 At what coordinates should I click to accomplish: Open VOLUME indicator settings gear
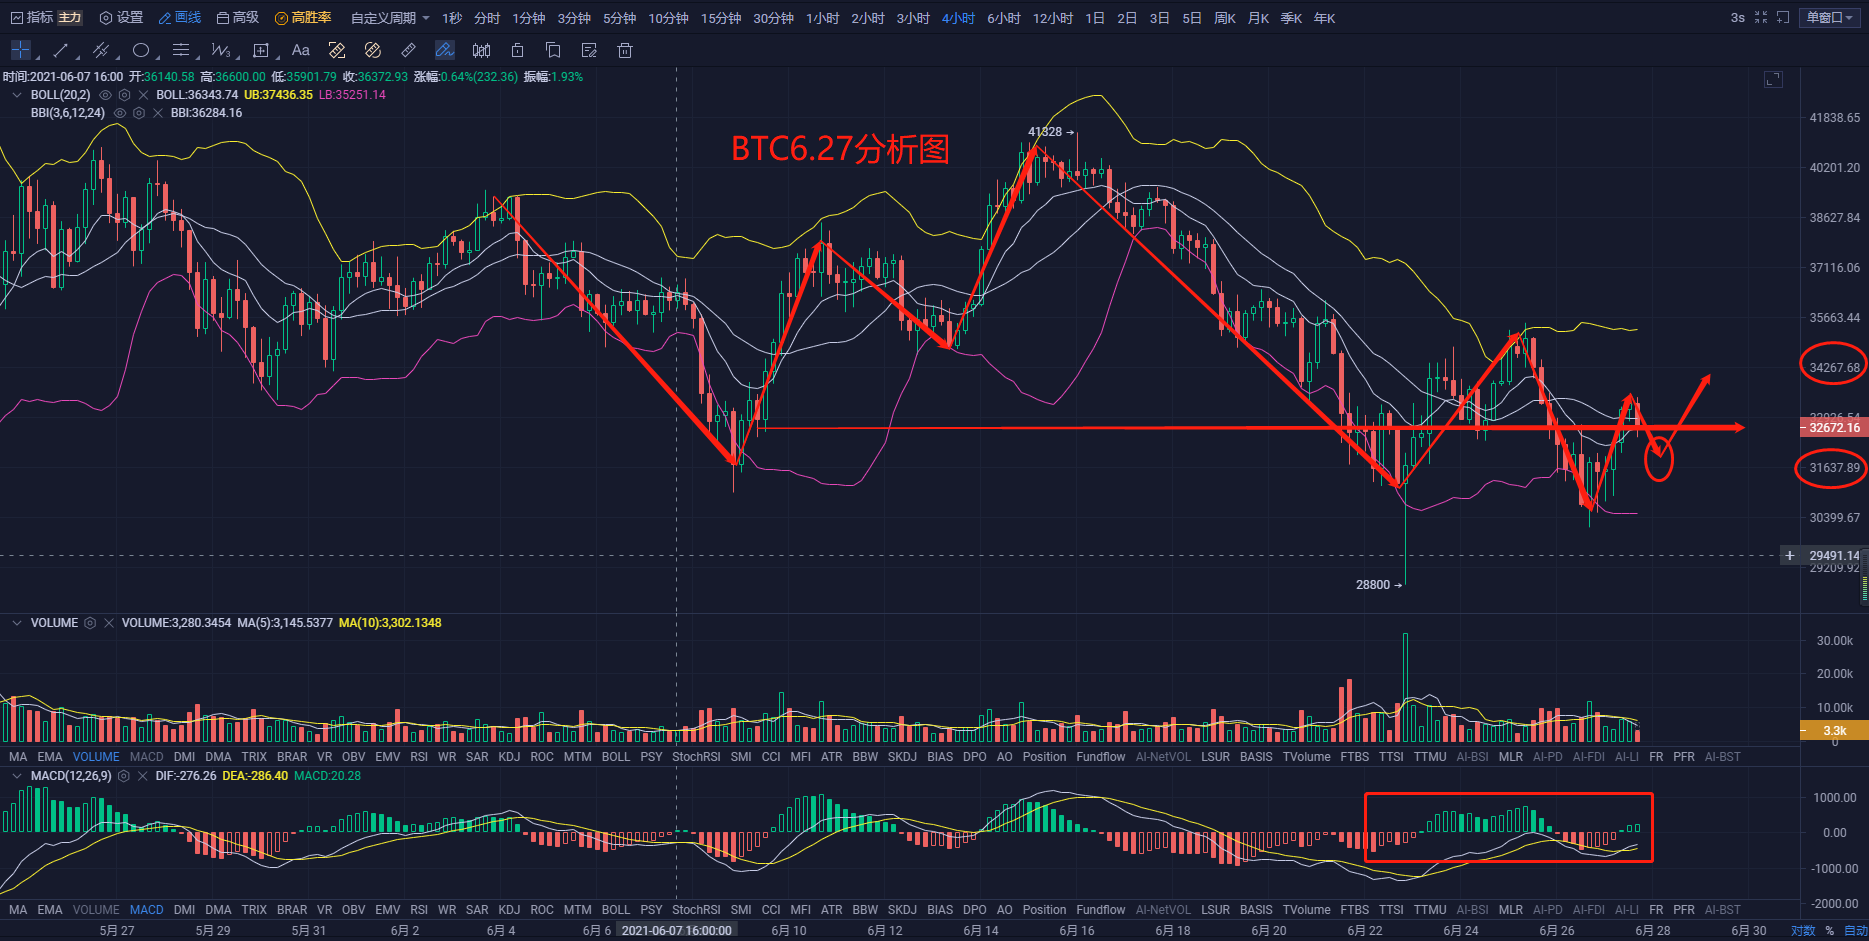pos(90,623)
